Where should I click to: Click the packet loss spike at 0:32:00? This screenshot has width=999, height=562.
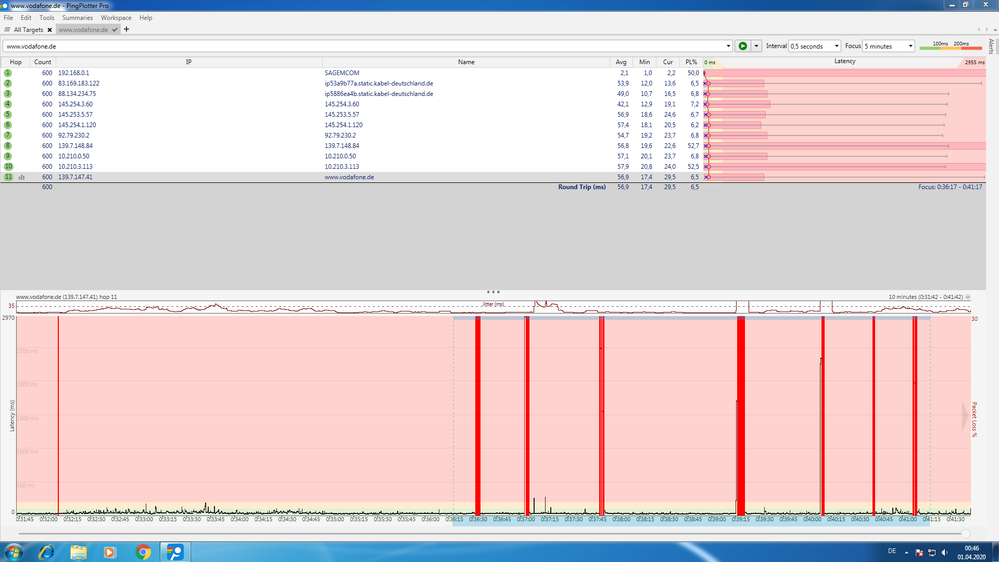[x=58, y=414]
